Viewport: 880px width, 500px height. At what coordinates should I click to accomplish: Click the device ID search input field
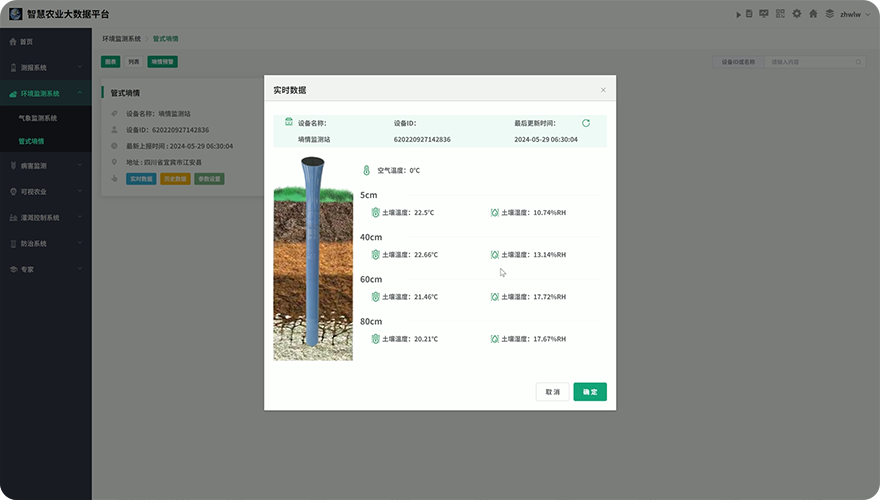(813, 62)
